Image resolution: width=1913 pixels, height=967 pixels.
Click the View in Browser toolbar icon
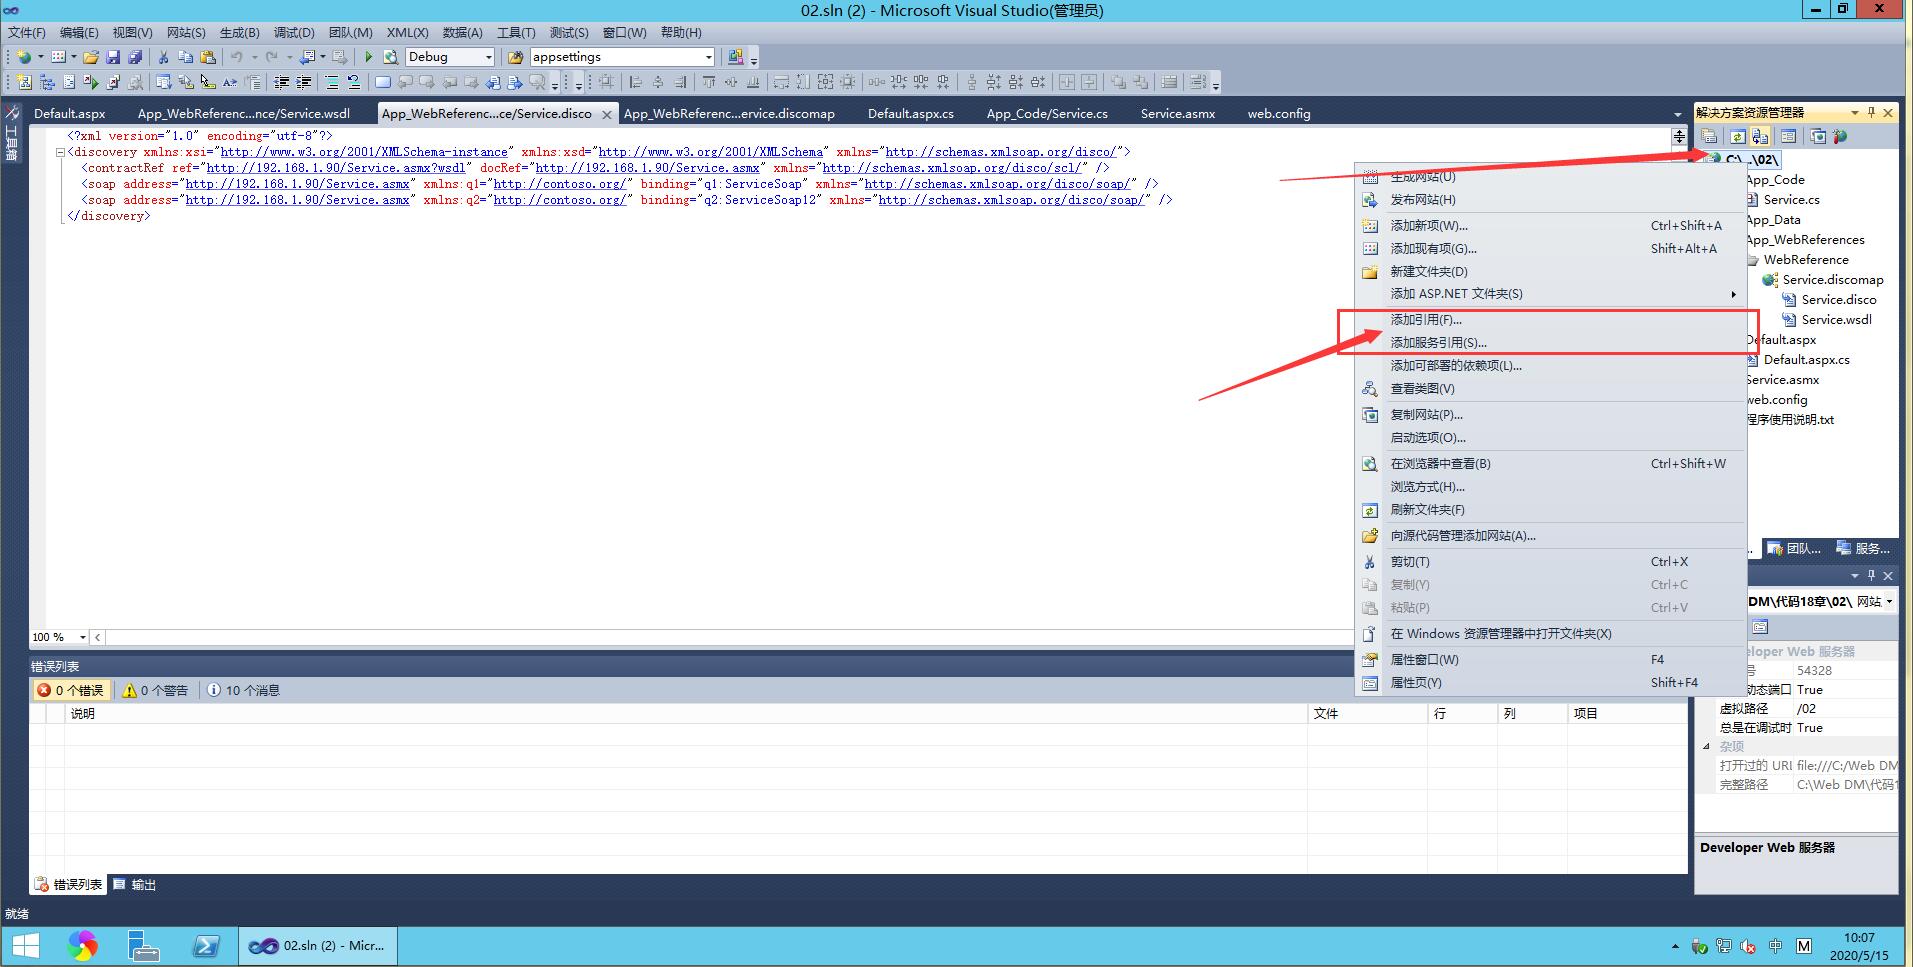coord(390,57)
